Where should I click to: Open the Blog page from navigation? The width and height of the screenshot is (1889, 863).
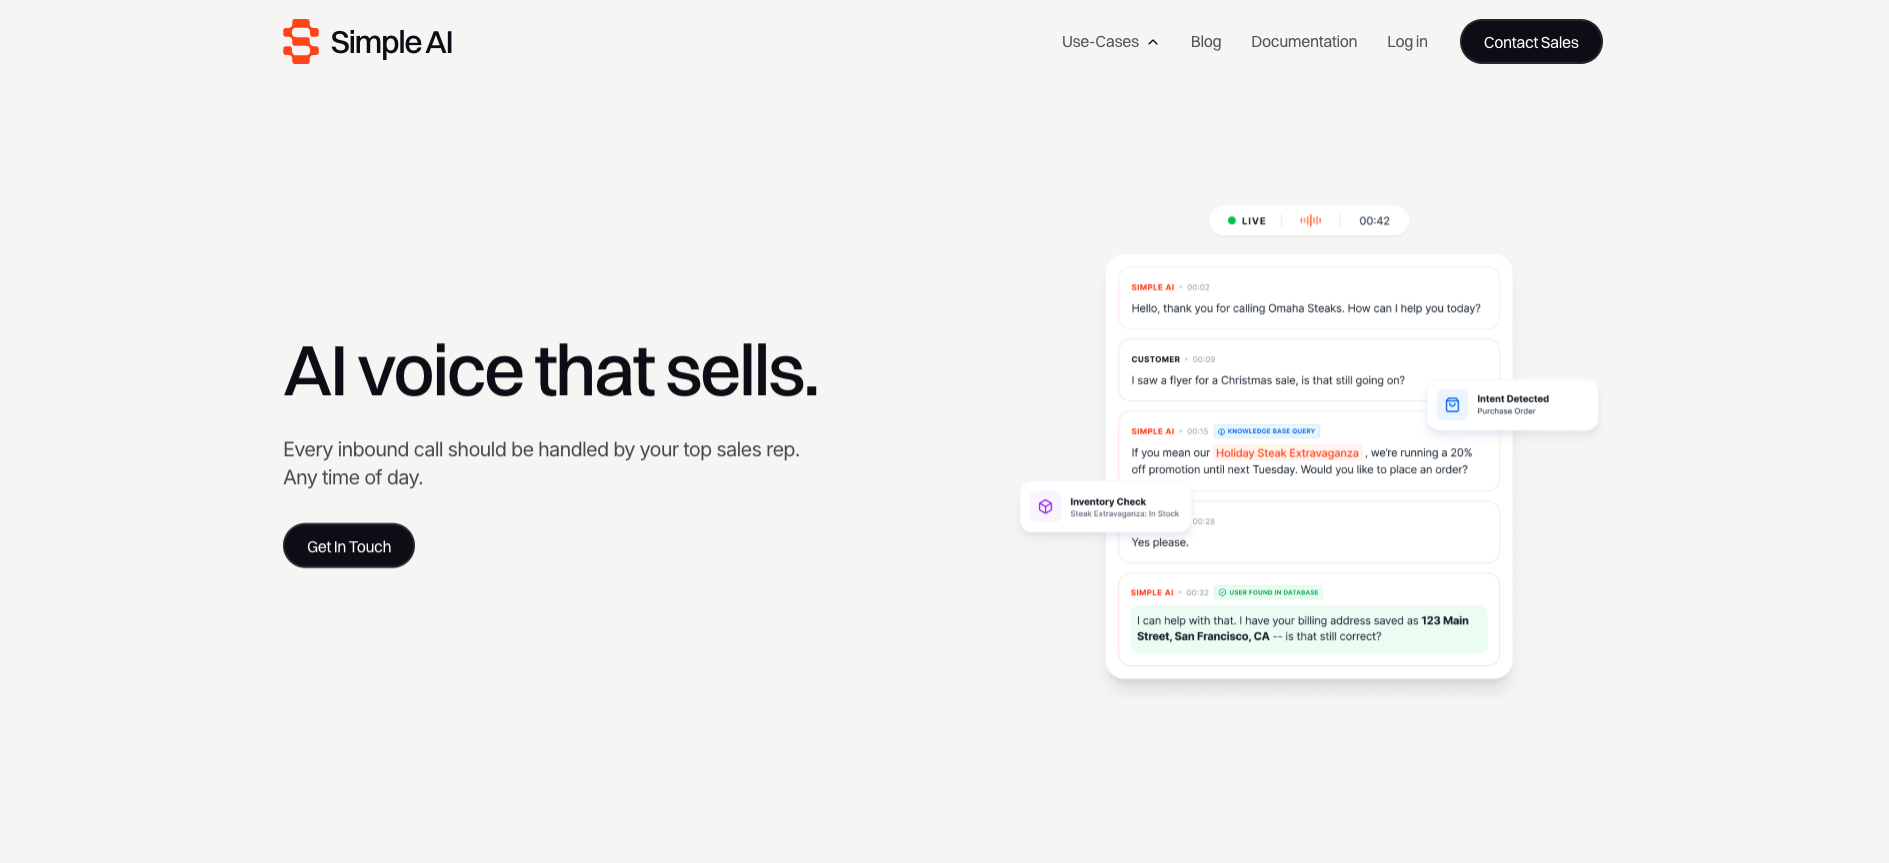coord(1205,42)
